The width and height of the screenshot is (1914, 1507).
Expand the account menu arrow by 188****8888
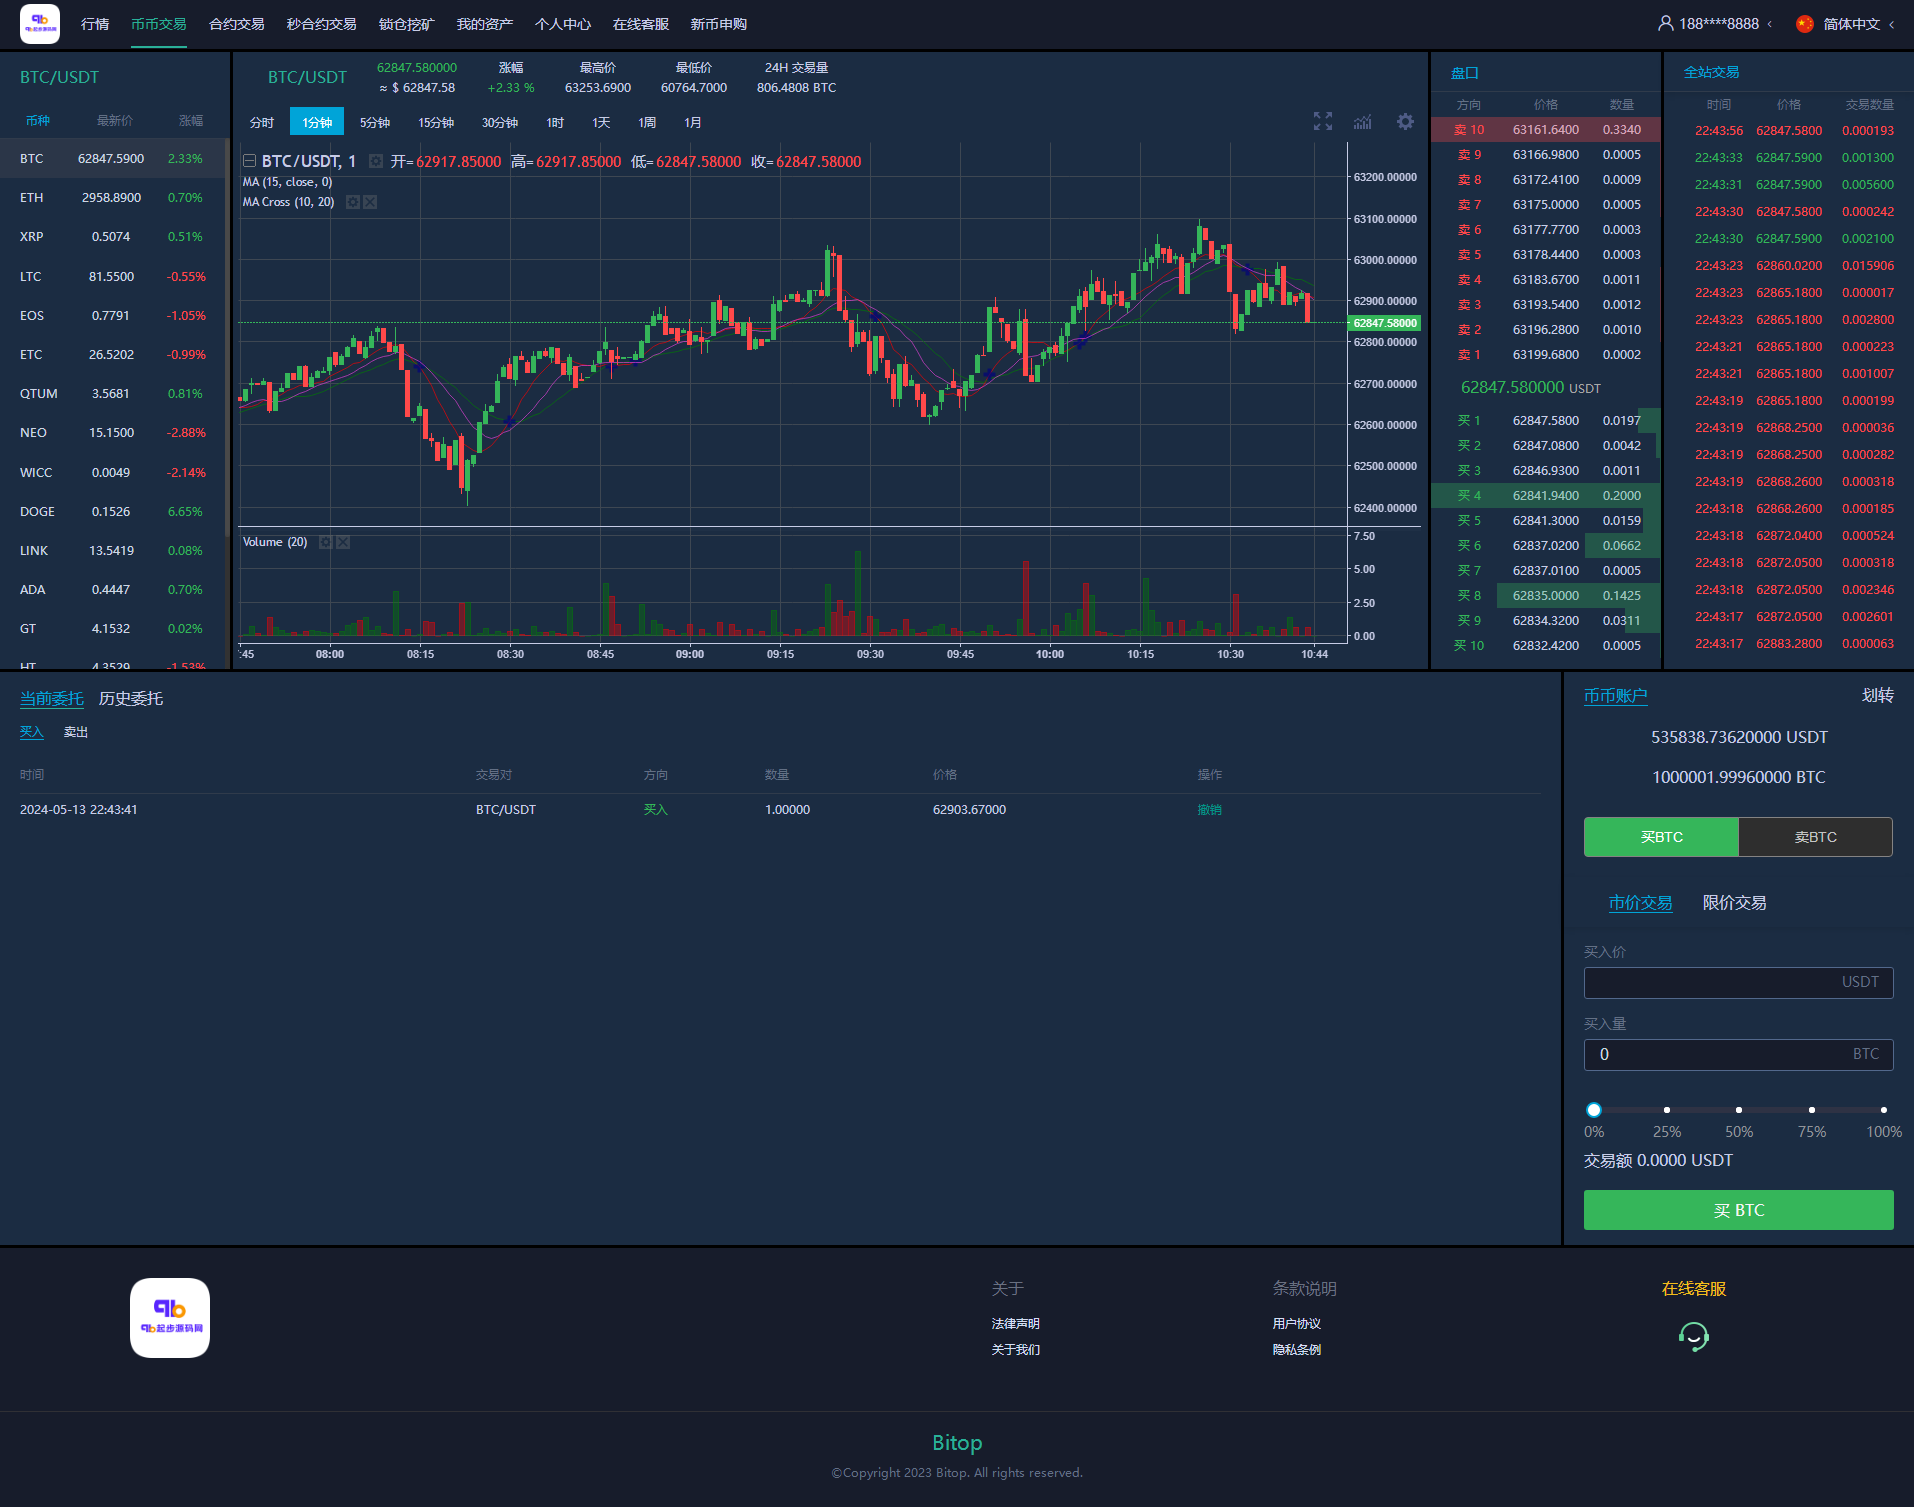coord(1770,24)
